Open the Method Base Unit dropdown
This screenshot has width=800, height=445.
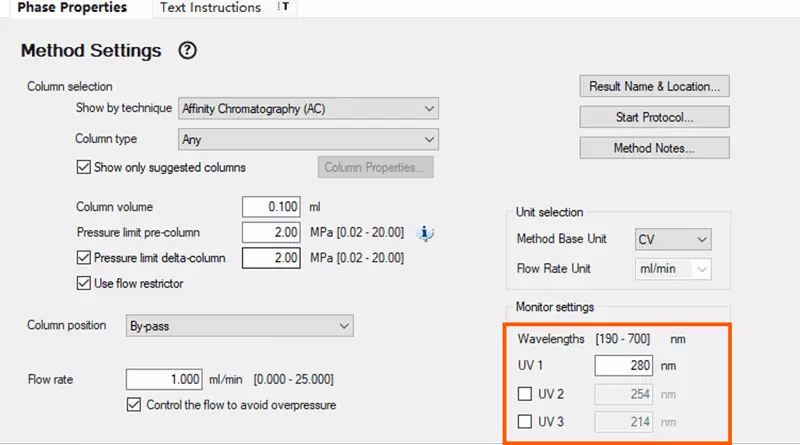(673, 240)
